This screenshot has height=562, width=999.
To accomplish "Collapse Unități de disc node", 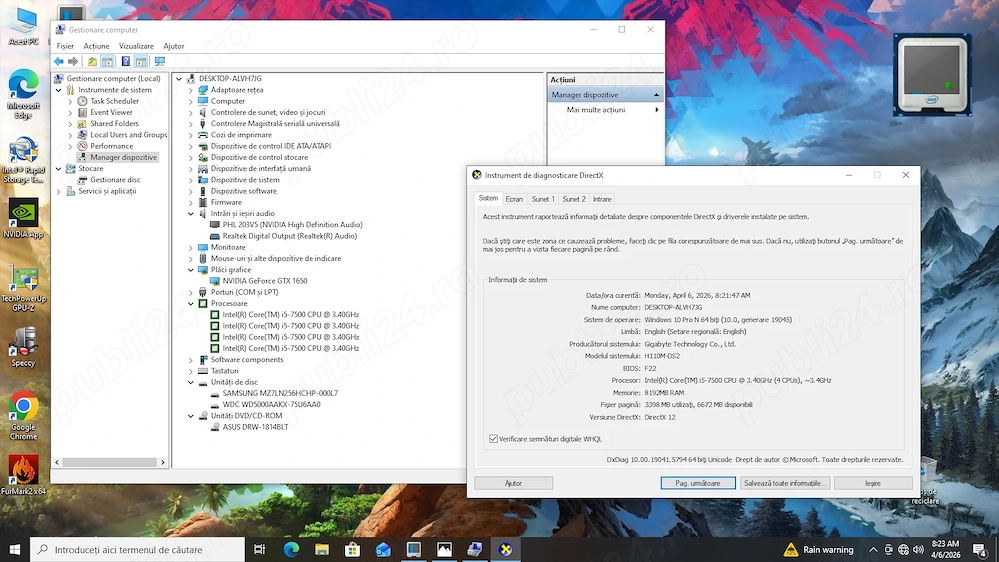I will coord(190,382).
